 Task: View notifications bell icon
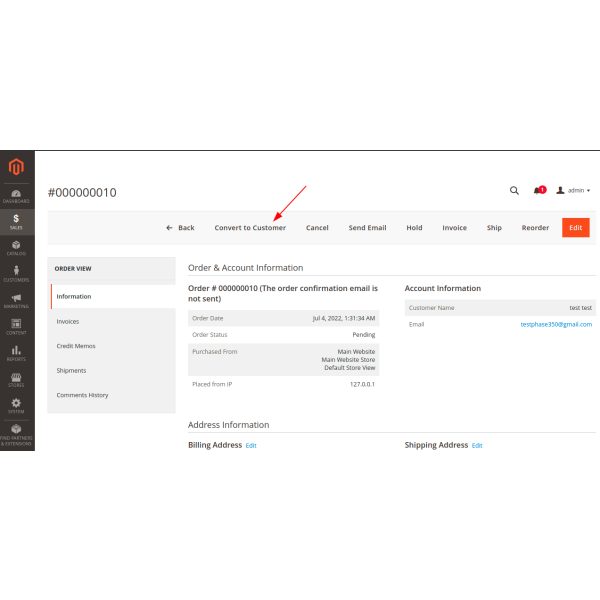(x=538, y=190)
